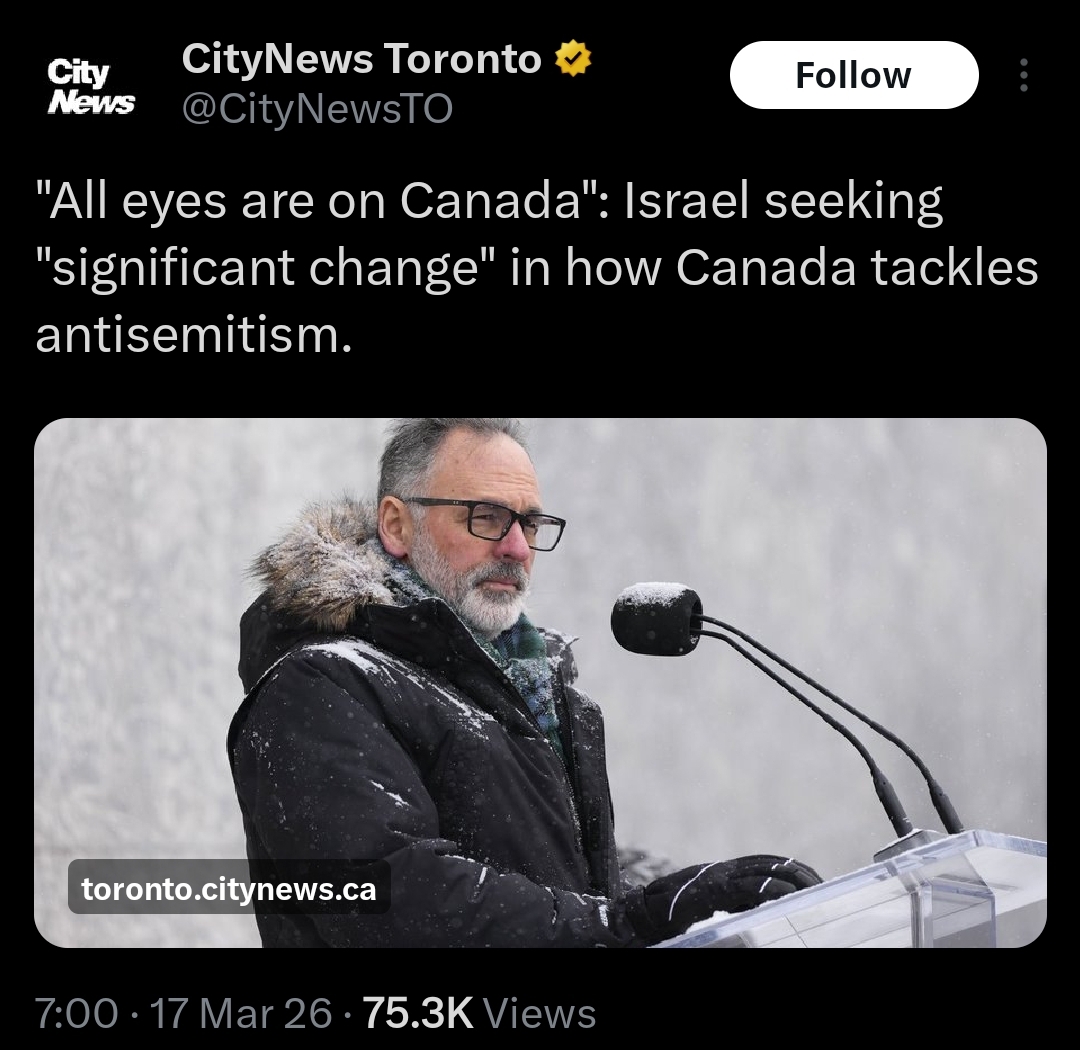This screenshot has width=1080, height=1050.
Task: Open the @CityNewsTO handle link
Action: coord(317,108)
